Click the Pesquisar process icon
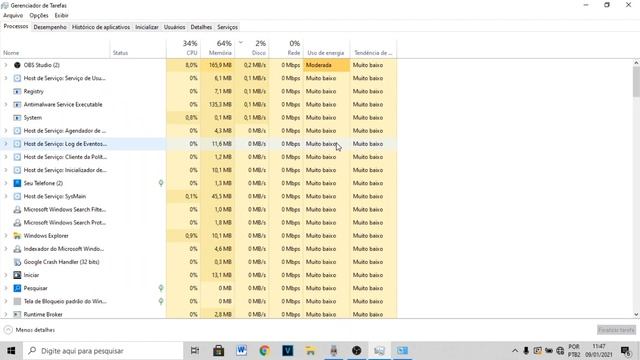The width and height of the screenshot is (640, 360). [17, 288]
